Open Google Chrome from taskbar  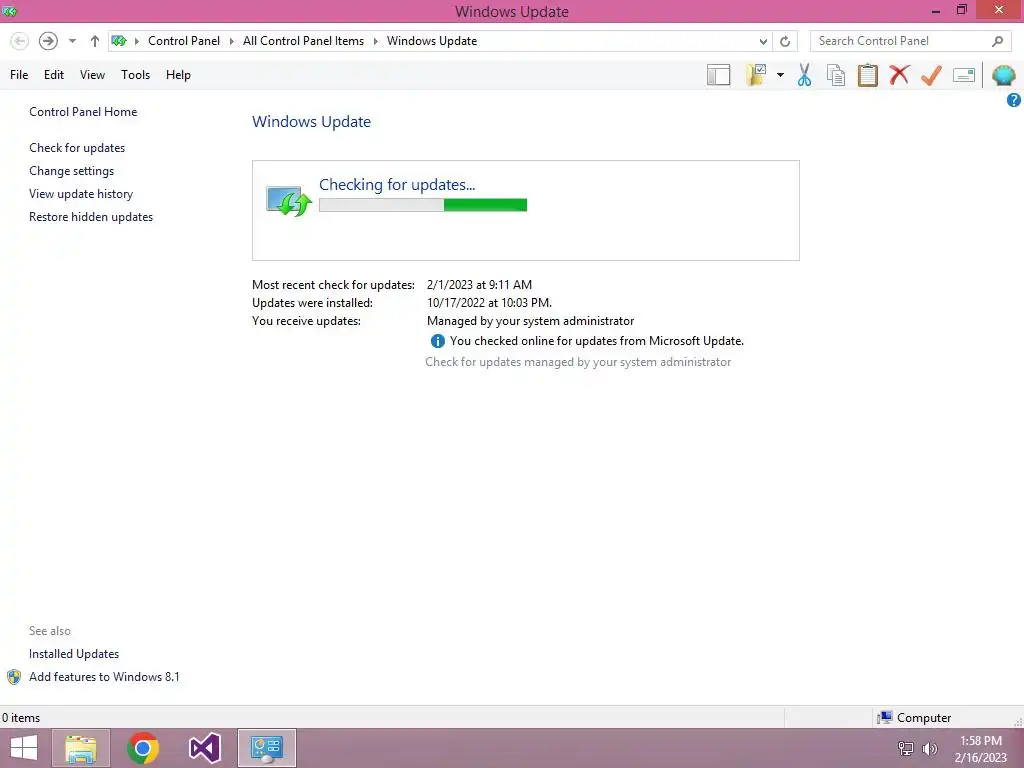[x=143, y=748]
